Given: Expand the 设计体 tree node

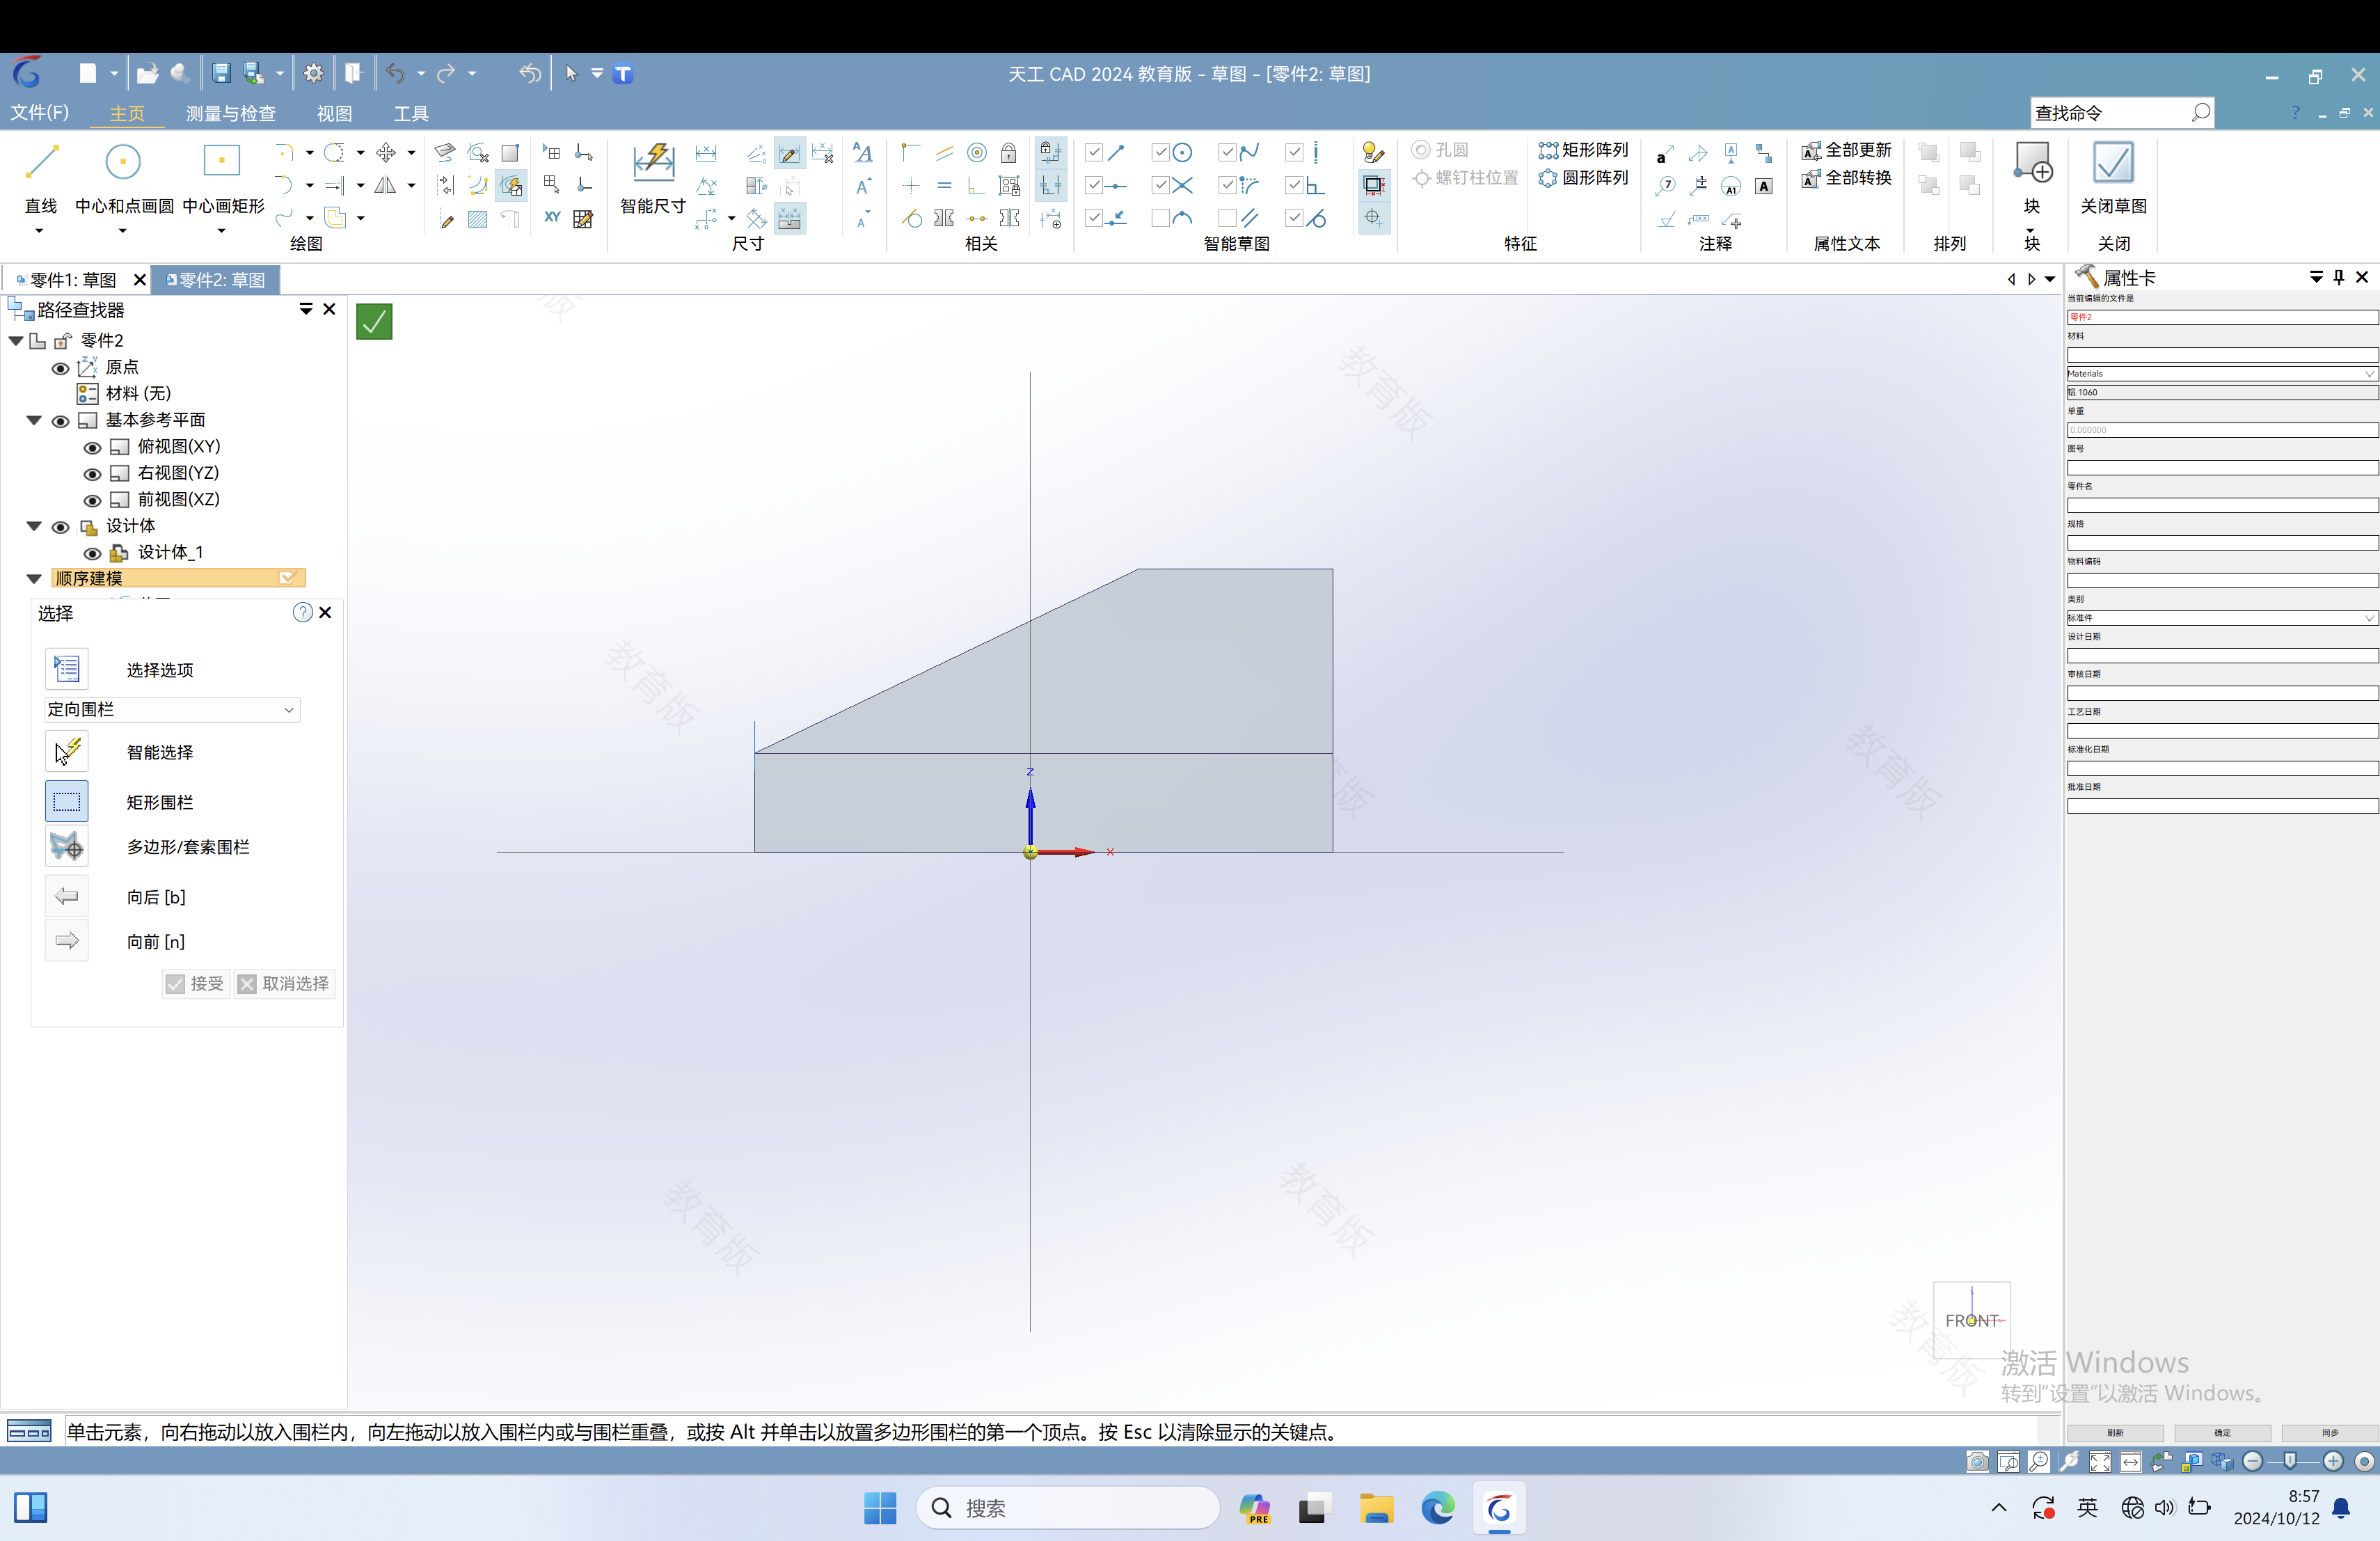Looking at the screenshot, I should (31, 524).
